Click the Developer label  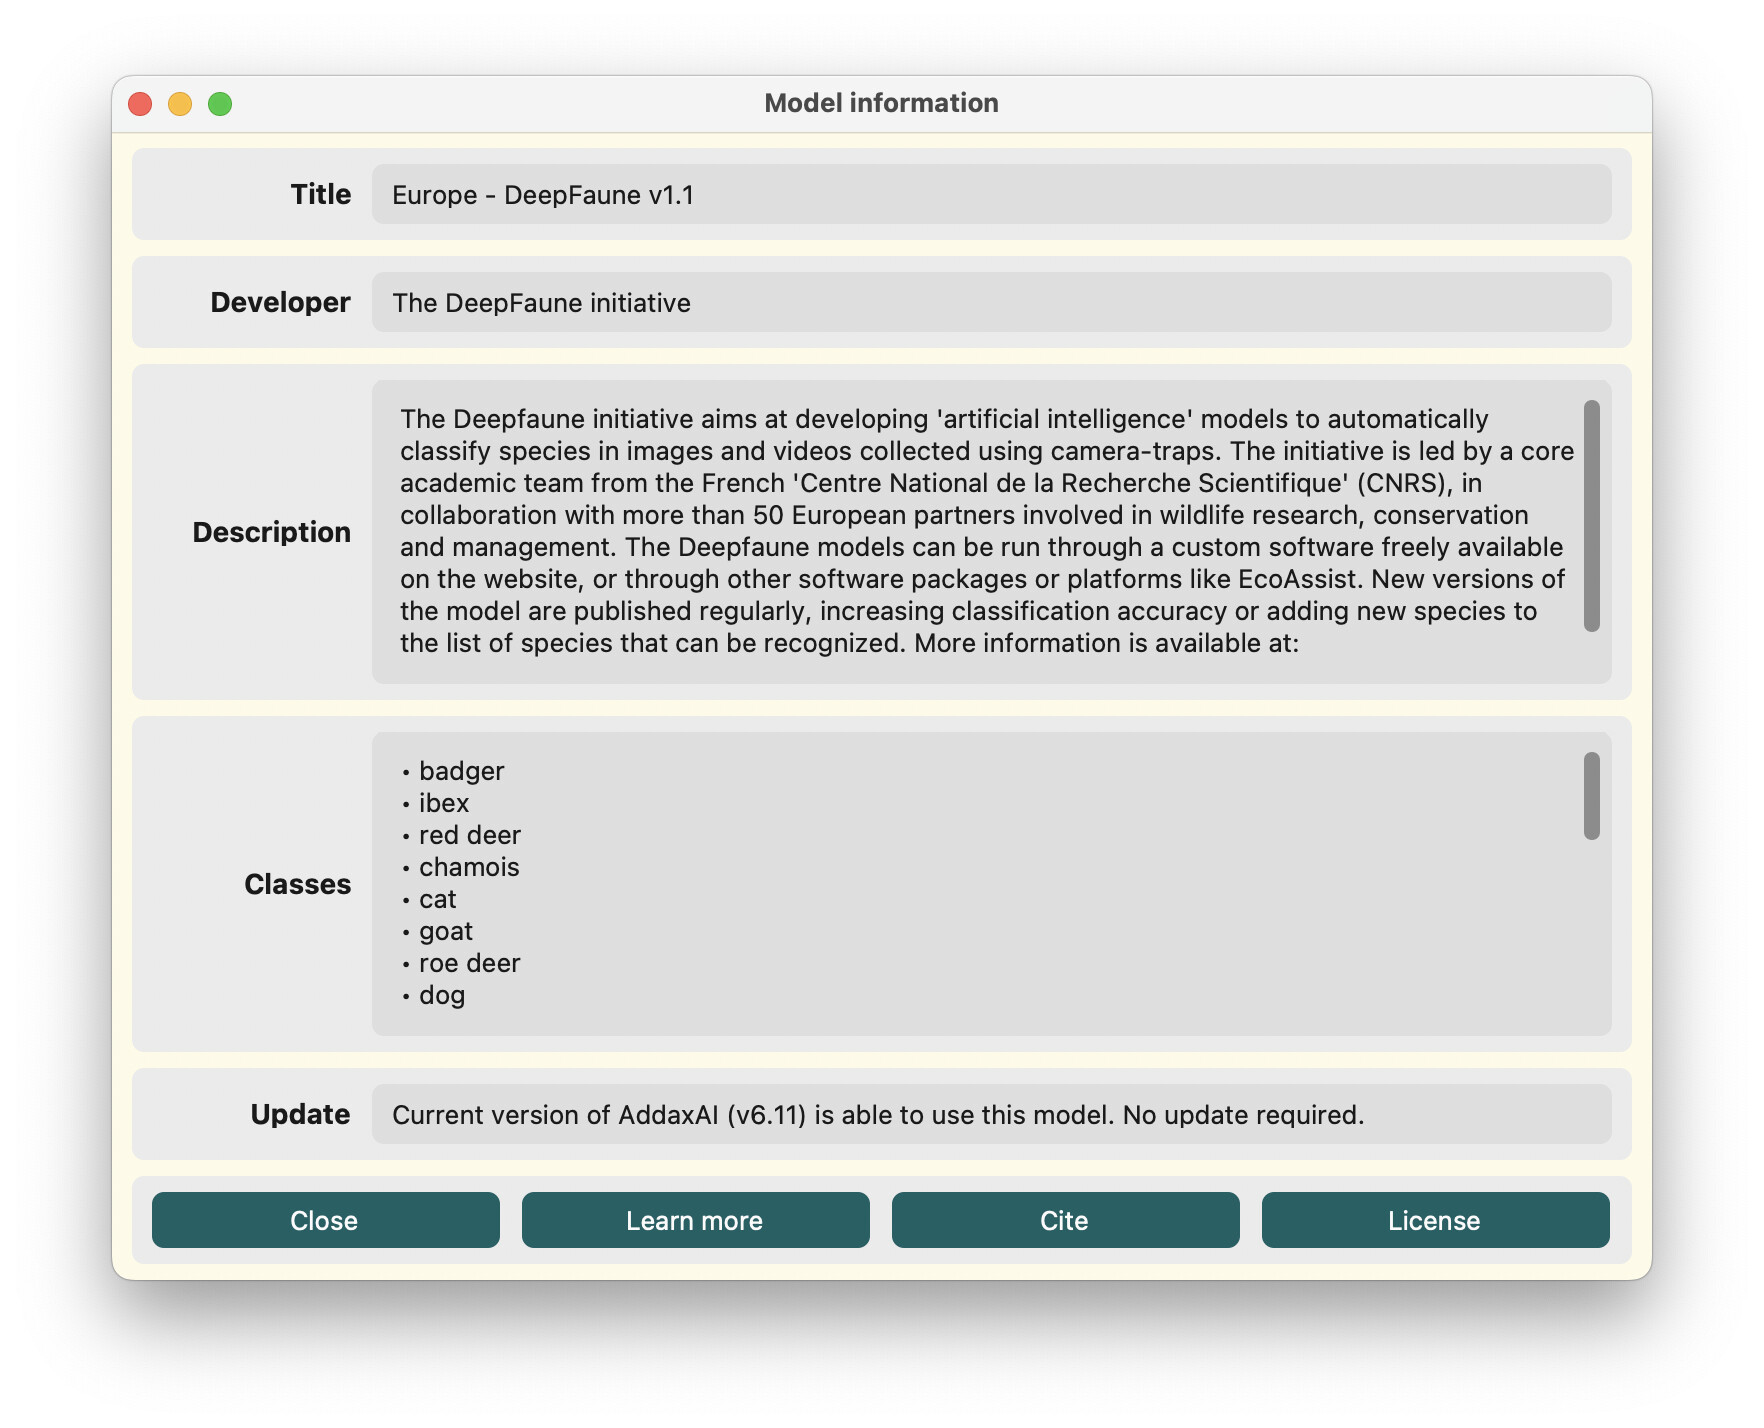[280, 302]
